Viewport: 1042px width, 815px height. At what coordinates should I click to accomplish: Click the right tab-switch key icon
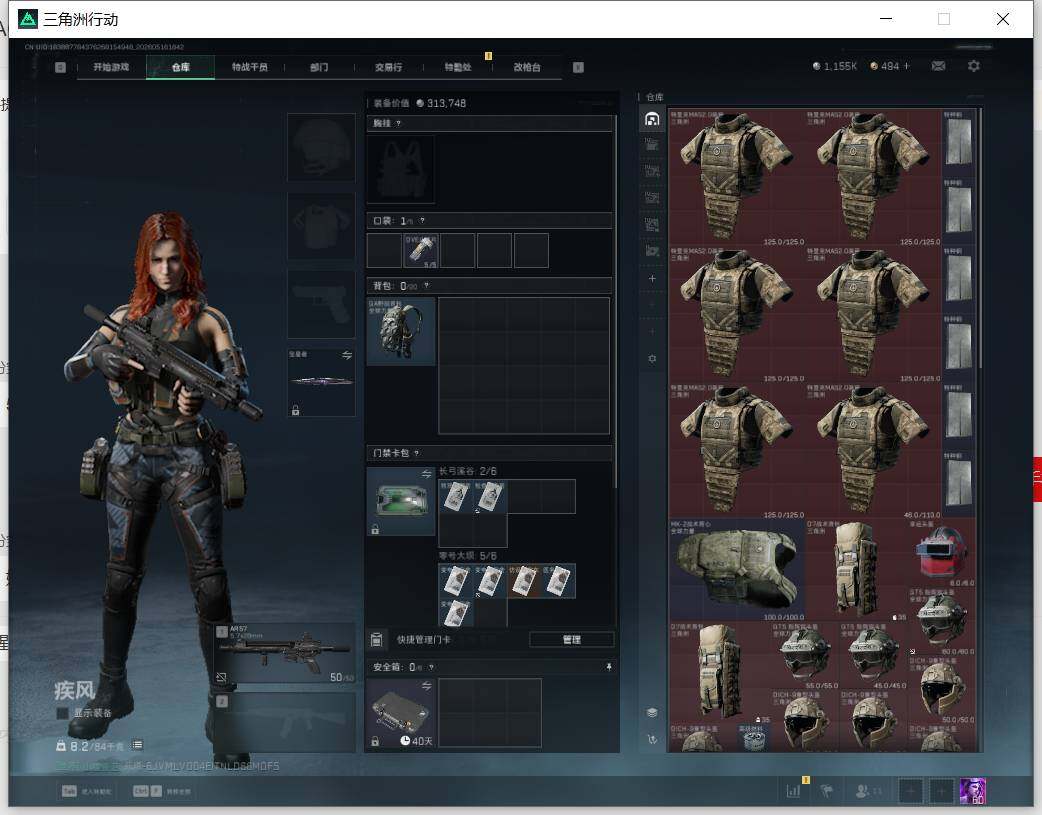click(578, 67)
